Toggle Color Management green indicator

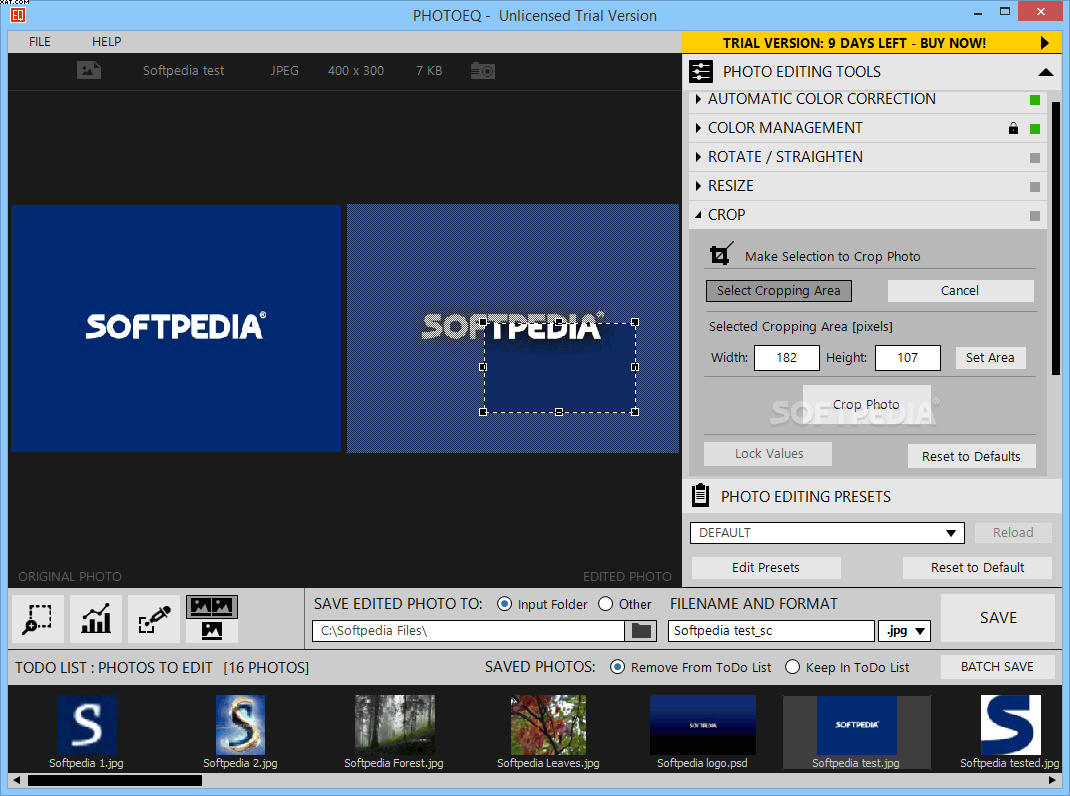[x=1035, y=129]
